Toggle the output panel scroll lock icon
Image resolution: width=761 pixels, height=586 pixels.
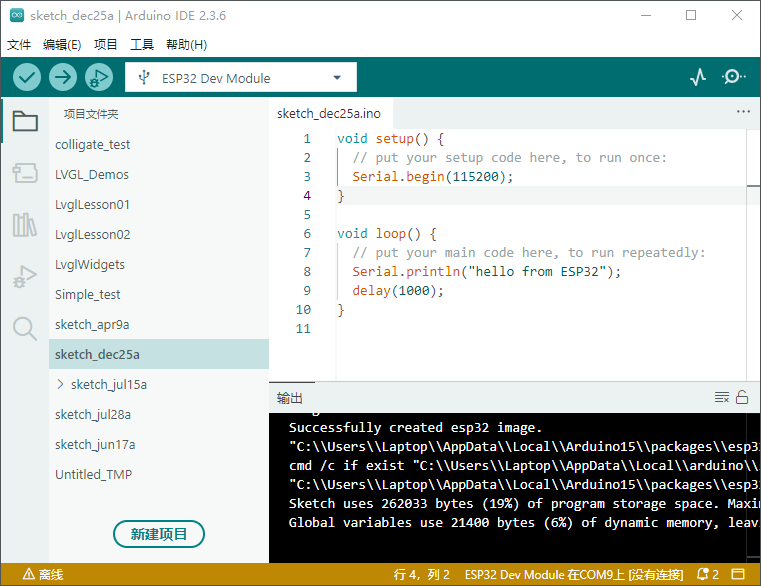[742, 398]
